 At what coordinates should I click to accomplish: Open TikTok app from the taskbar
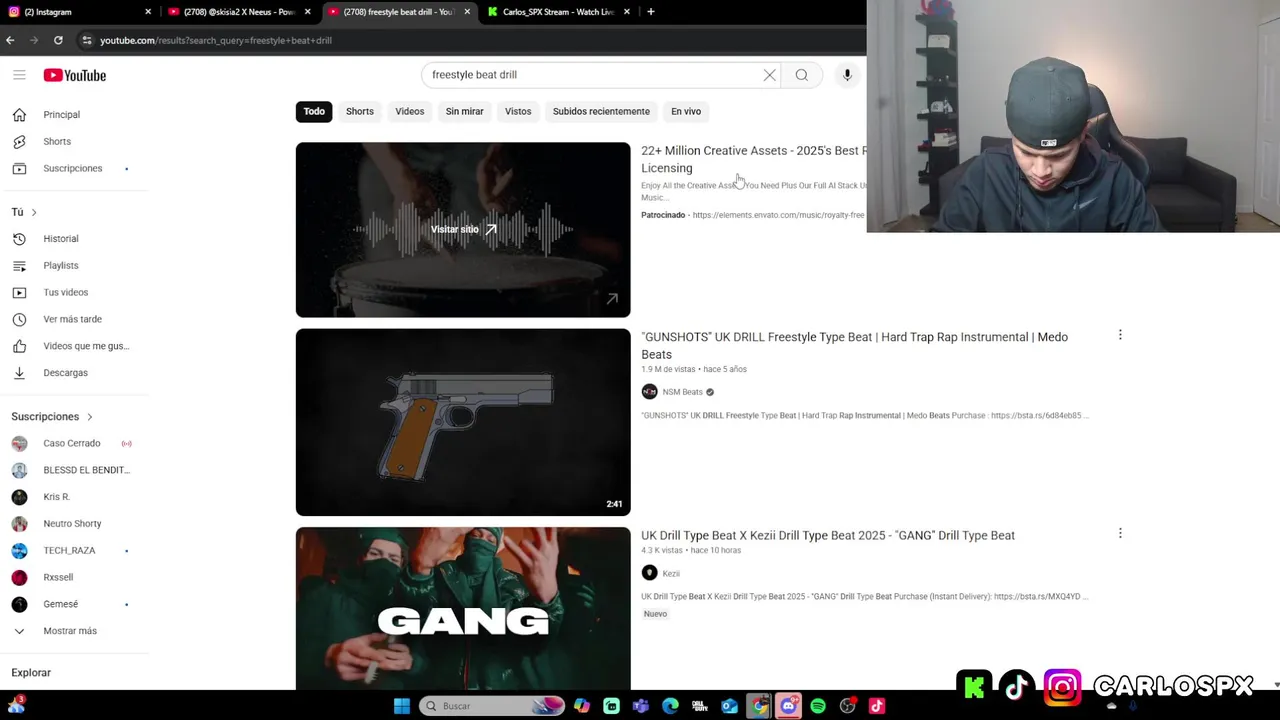877,706
